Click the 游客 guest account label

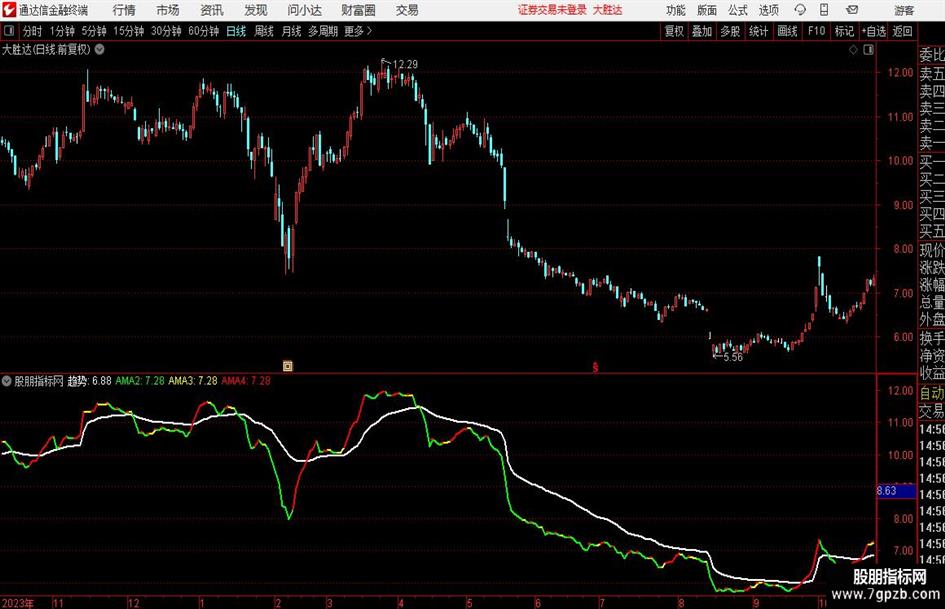click(903, 10)
